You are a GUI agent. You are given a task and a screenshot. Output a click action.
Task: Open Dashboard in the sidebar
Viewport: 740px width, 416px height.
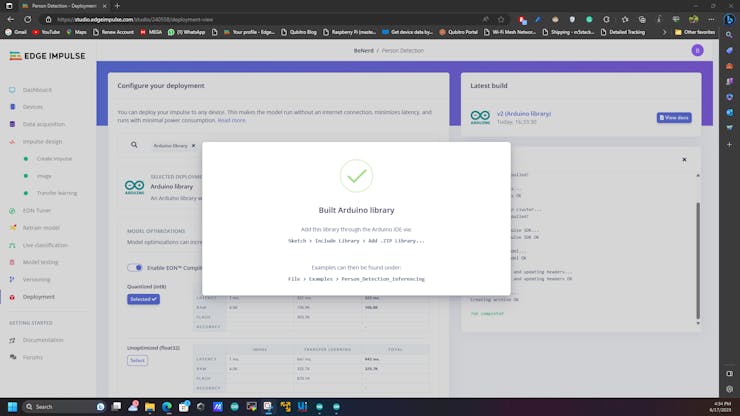click(x=37, y=90)
